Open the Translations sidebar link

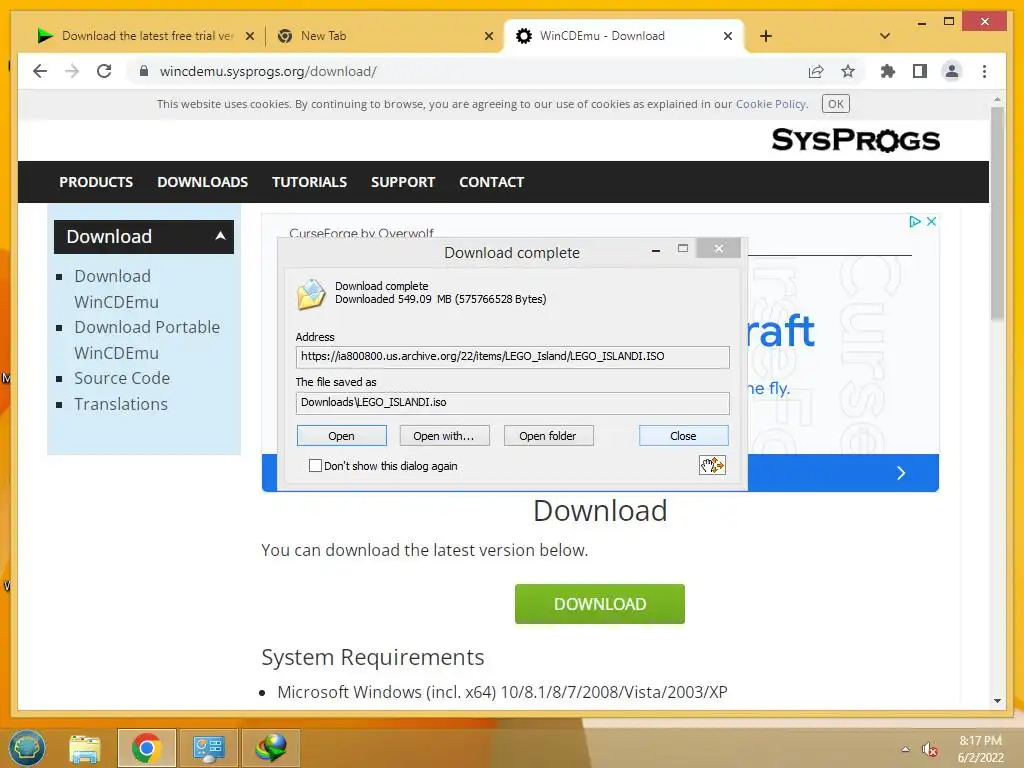pos(121,404)
